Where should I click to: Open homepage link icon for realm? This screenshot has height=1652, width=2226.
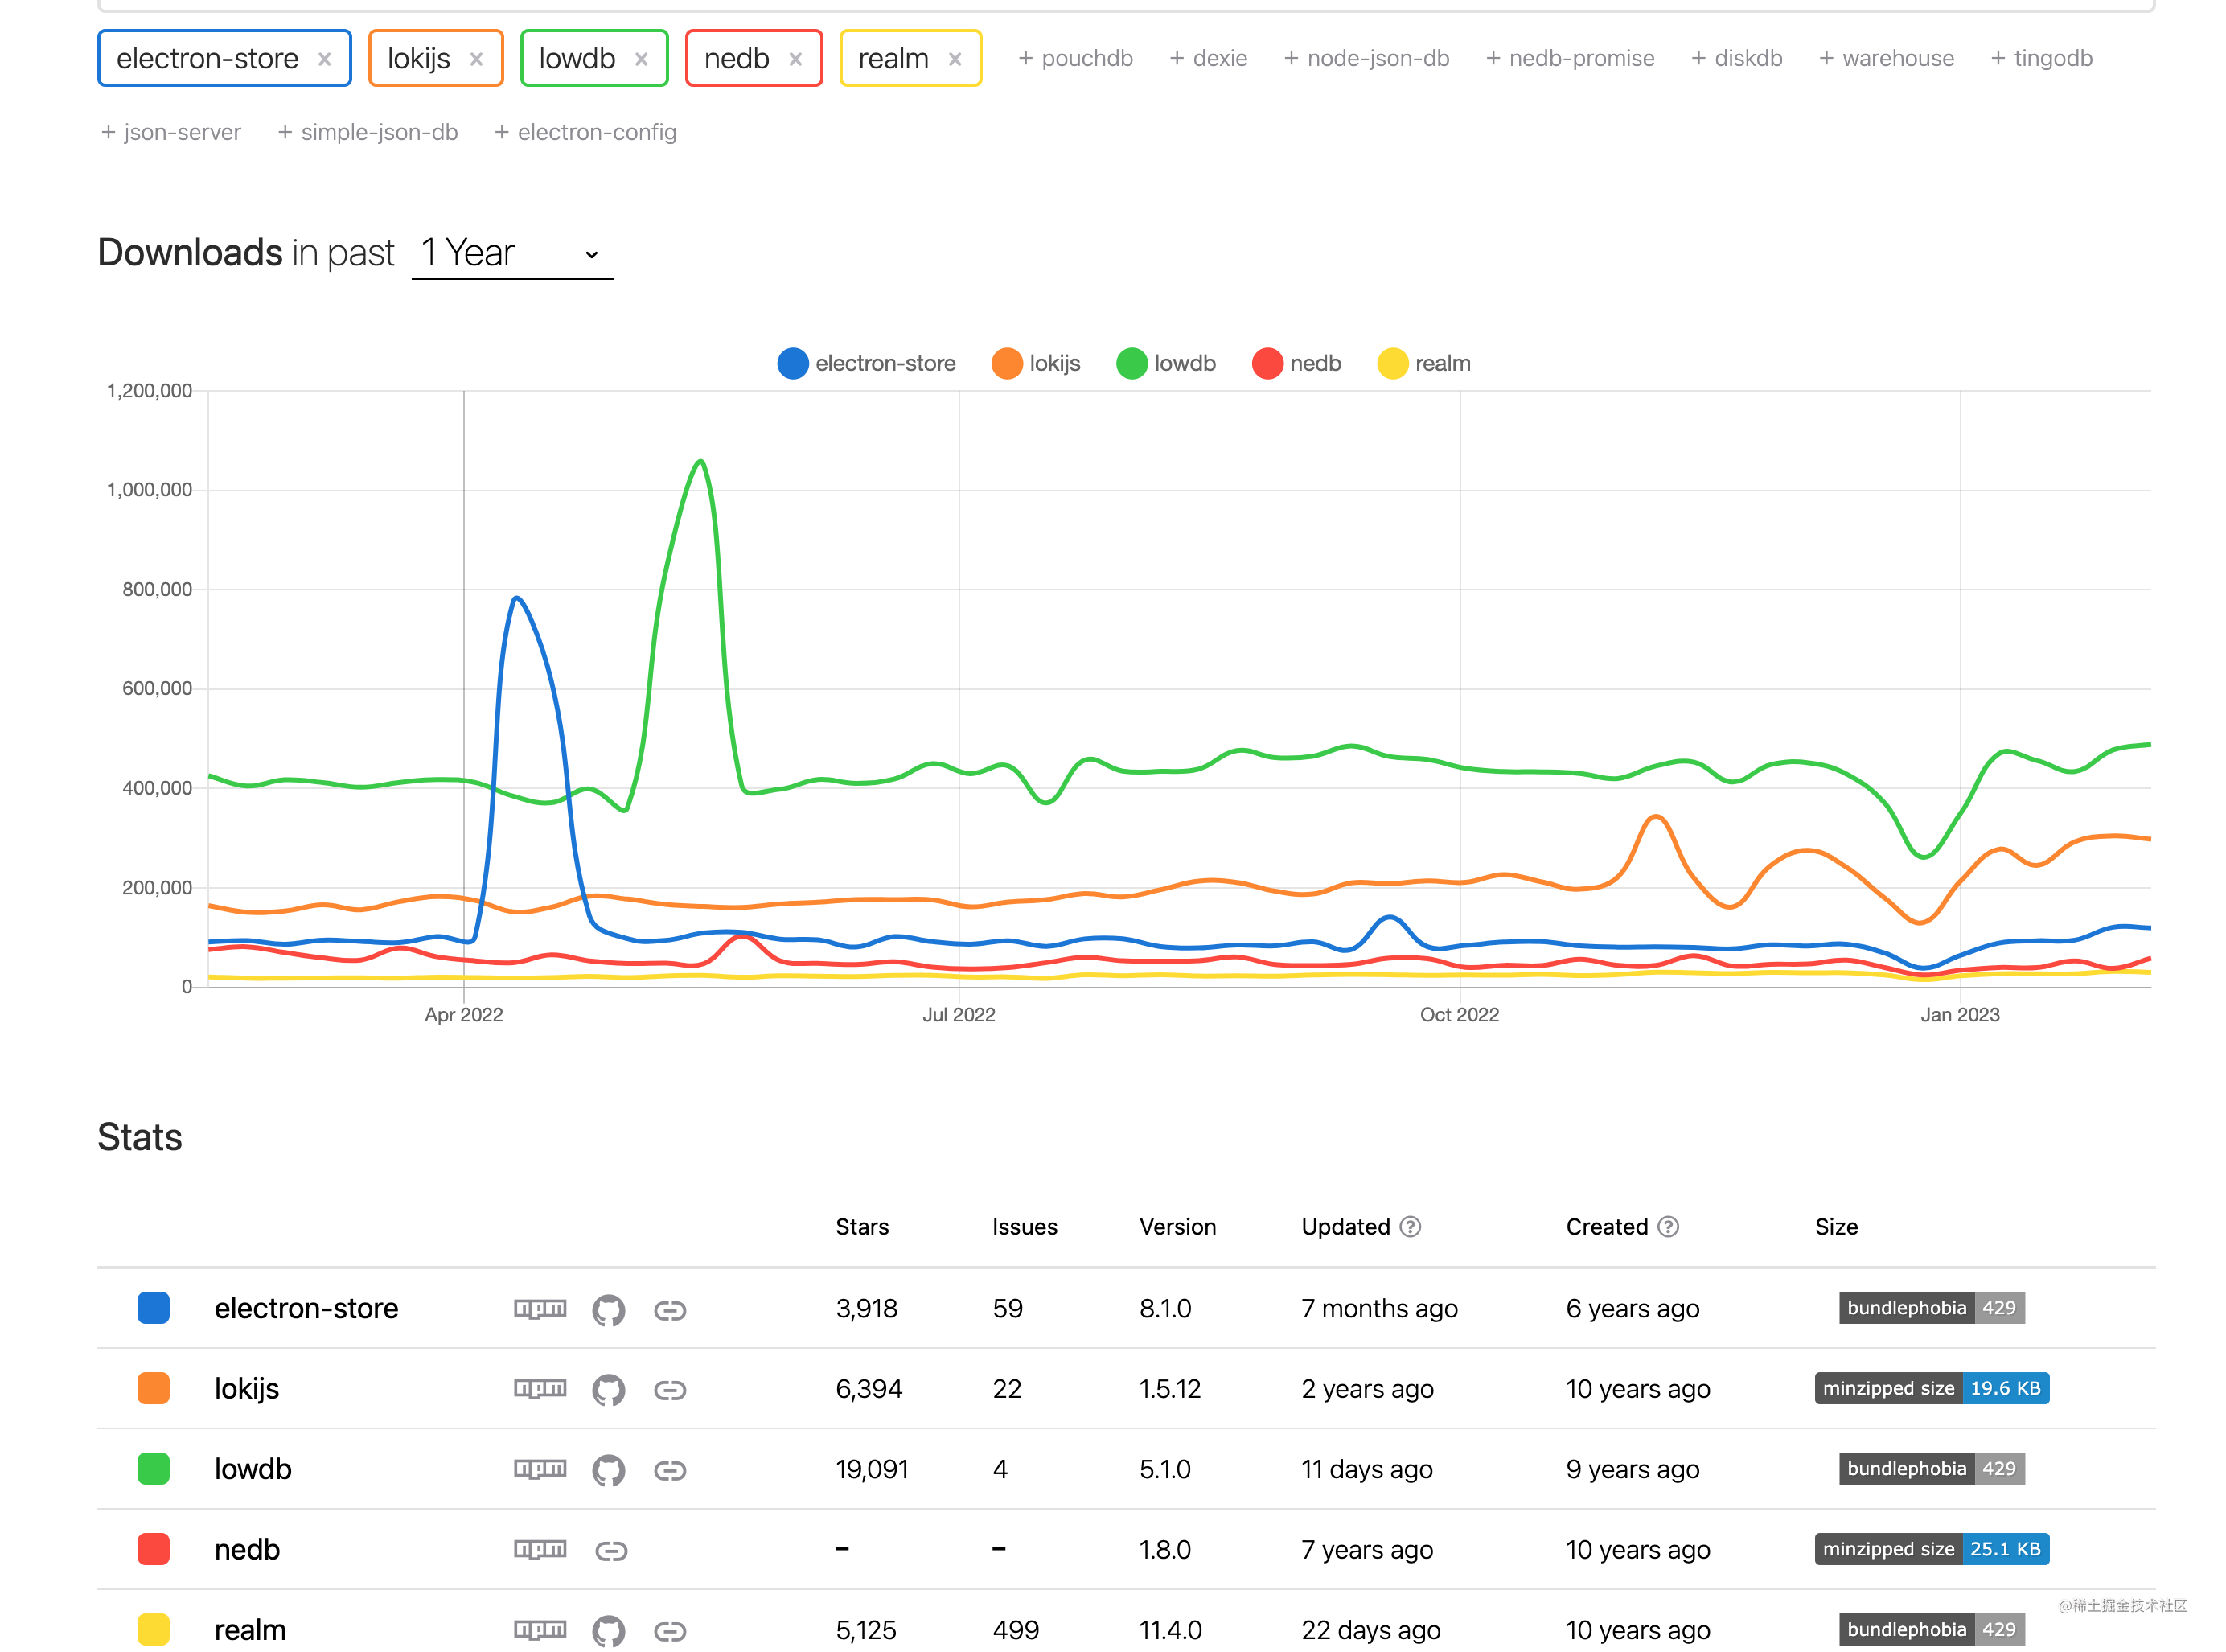[x=670, y=1631]
